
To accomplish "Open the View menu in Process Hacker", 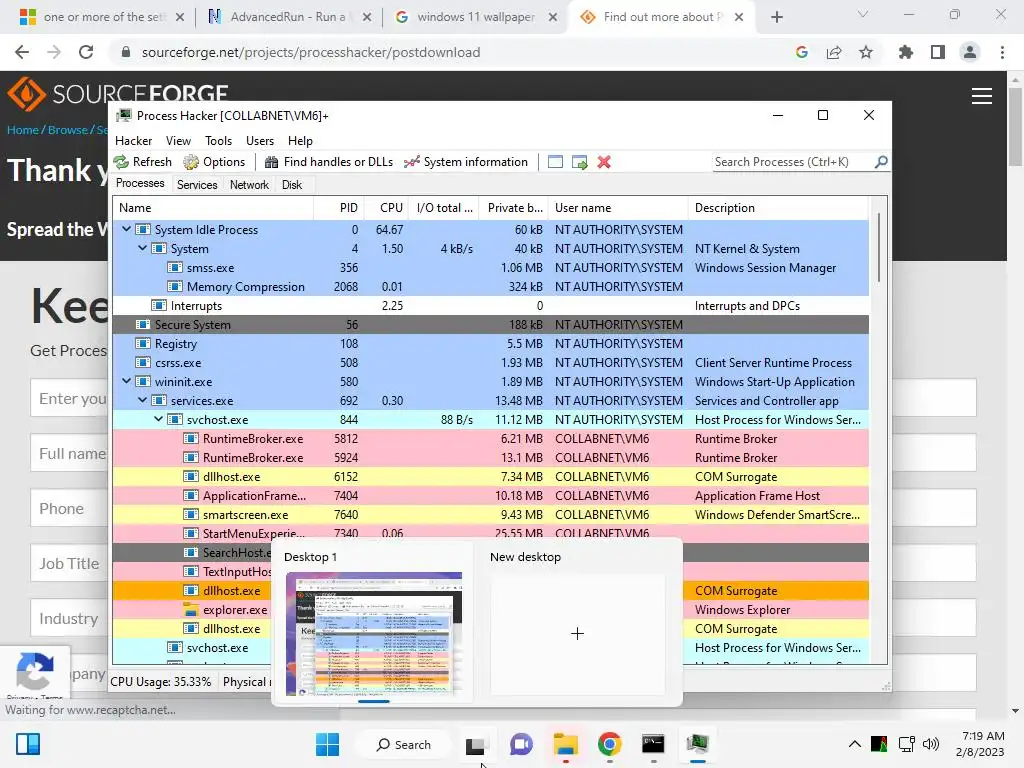I will 178,140.
